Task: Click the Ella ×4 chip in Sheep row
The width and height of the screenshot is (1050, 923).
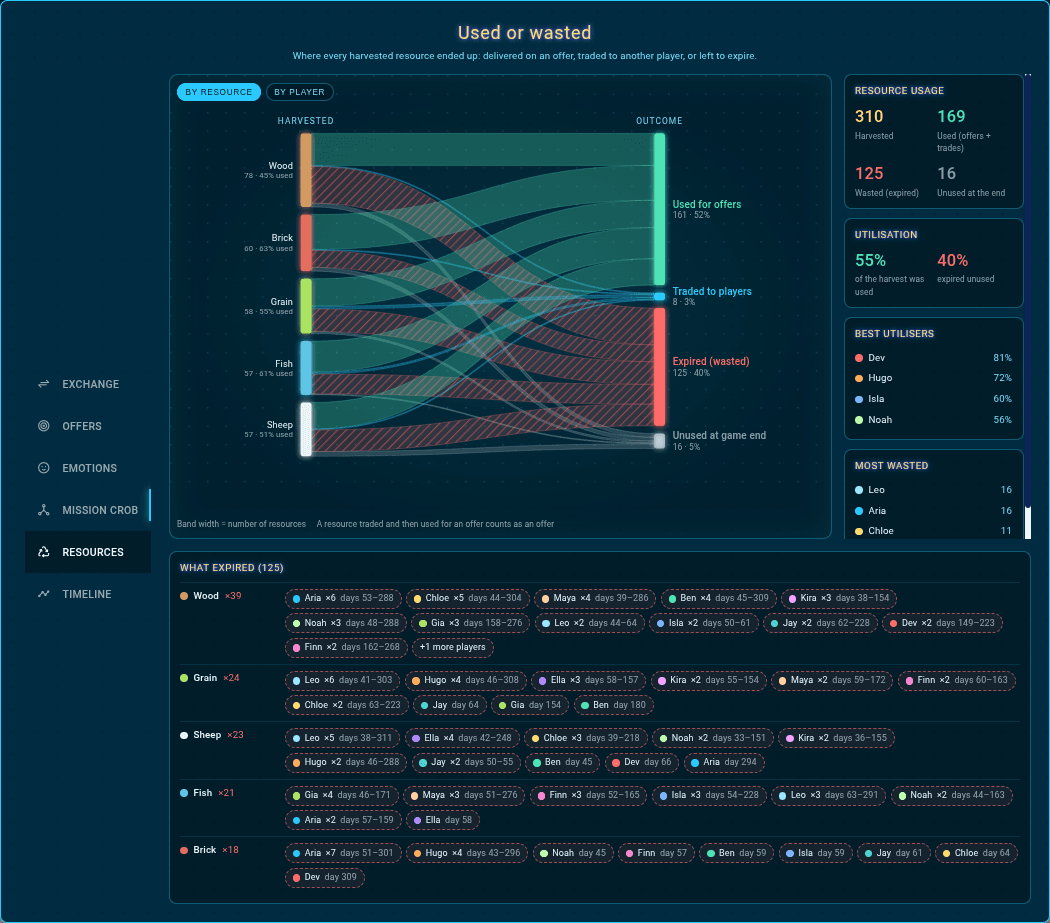Action: pos(461,738)
